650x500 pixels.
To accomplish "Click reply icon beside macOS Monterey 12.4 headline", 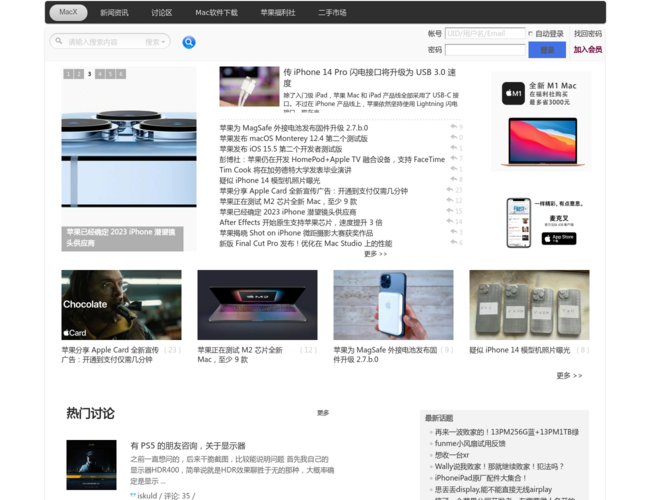I will 454,137.
